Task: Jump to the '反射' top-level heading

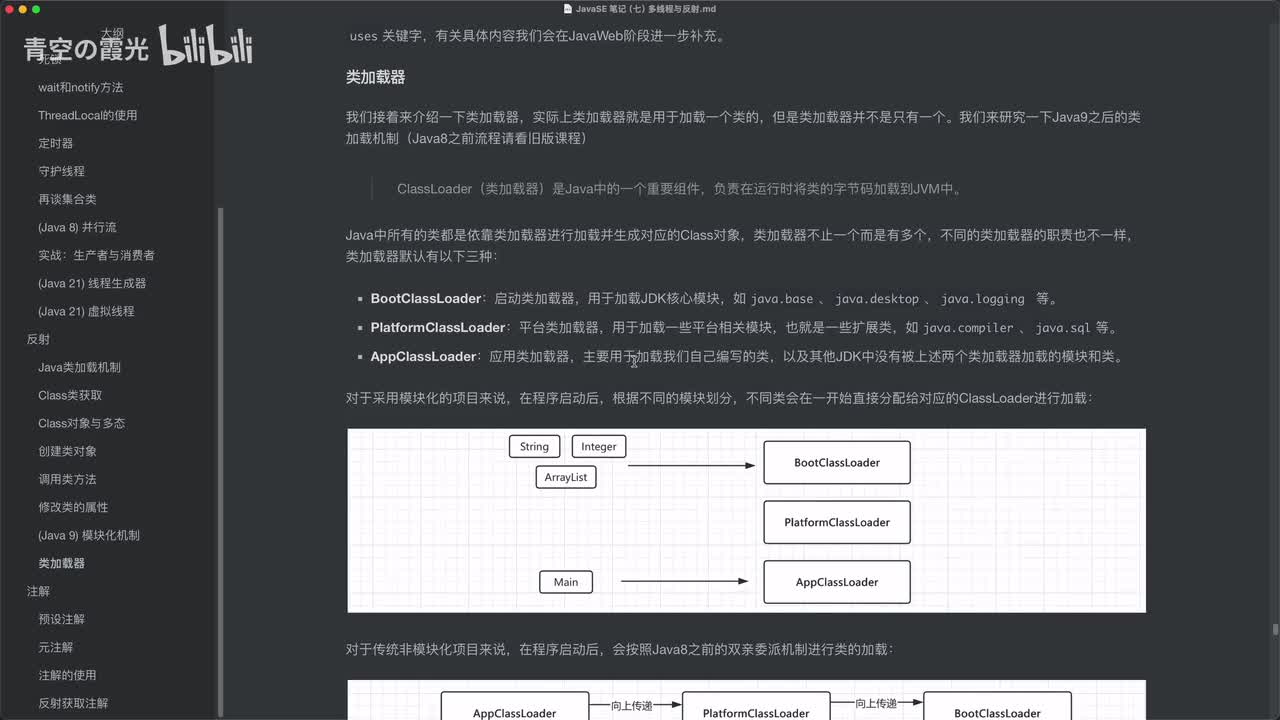Action: [38, 339]
